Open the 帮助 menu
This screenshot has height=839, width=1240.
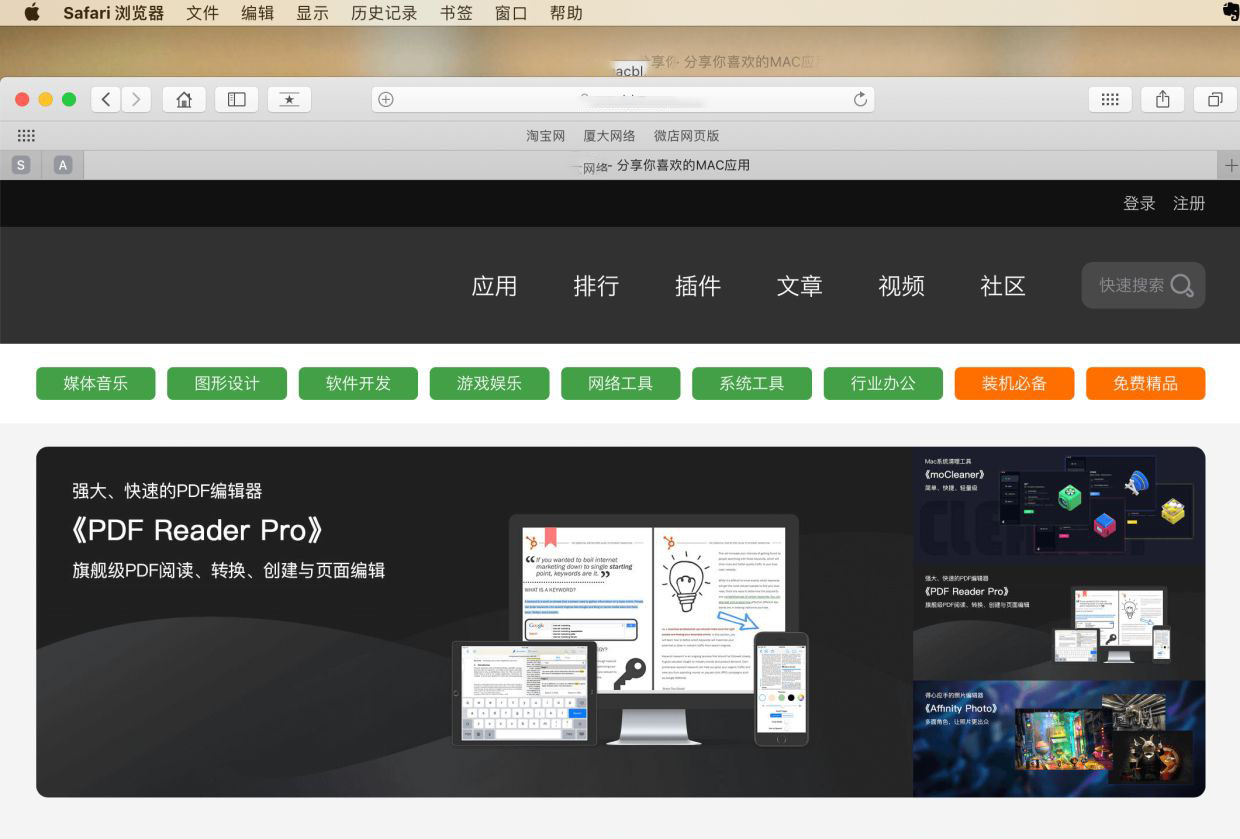(566, 13)
